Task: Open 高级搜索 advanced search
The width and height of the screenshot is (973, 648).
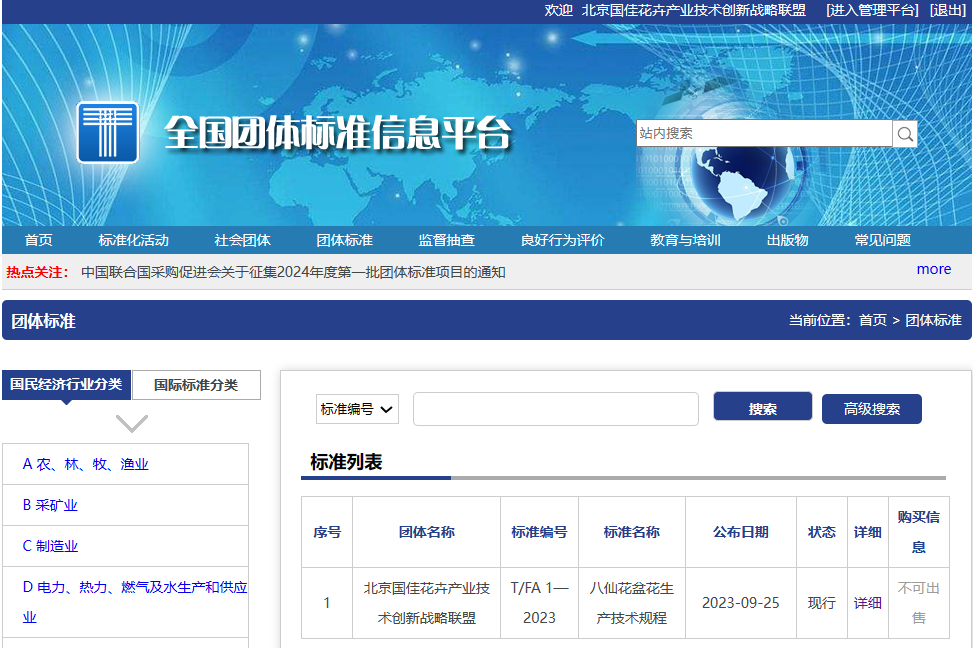Action: (871, 409)
